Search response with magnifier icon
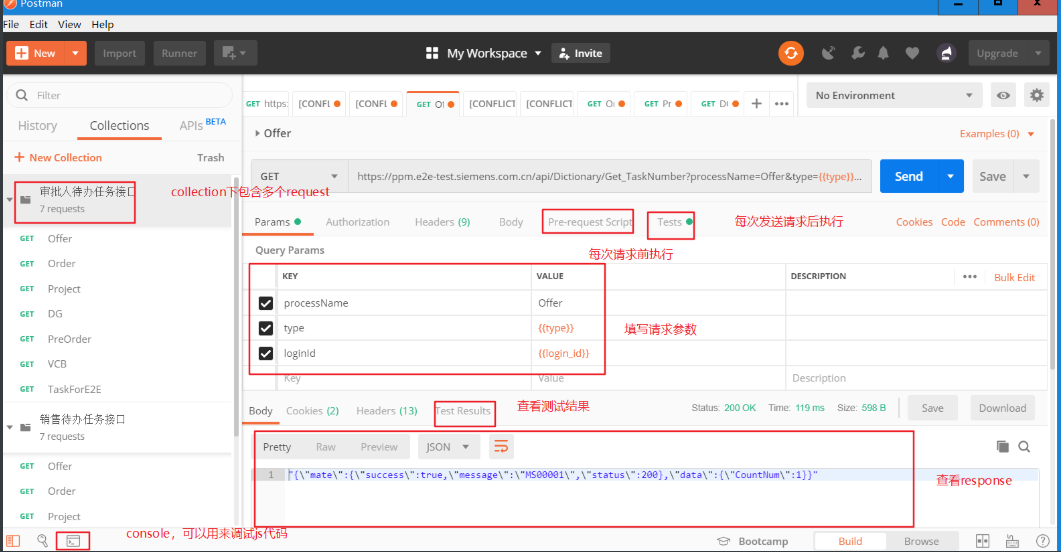Viewport: 1061px width, 552px height. pos(1024,446)
